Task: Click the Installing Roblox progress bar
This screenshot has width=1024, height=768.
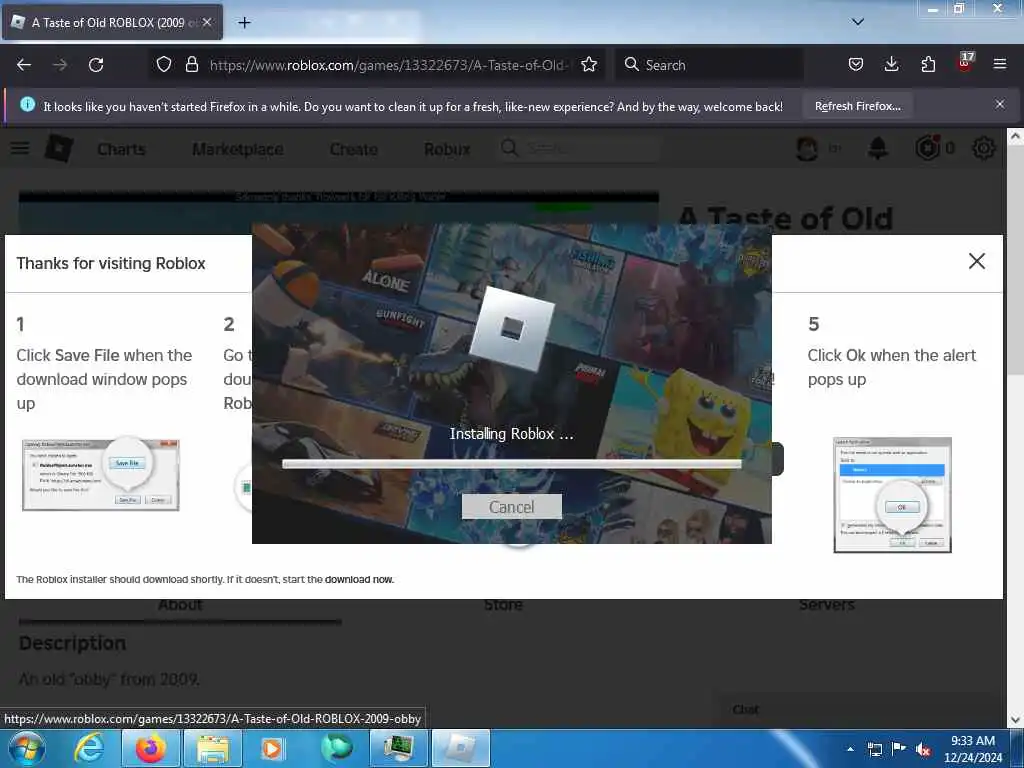Action: [511, 464]
